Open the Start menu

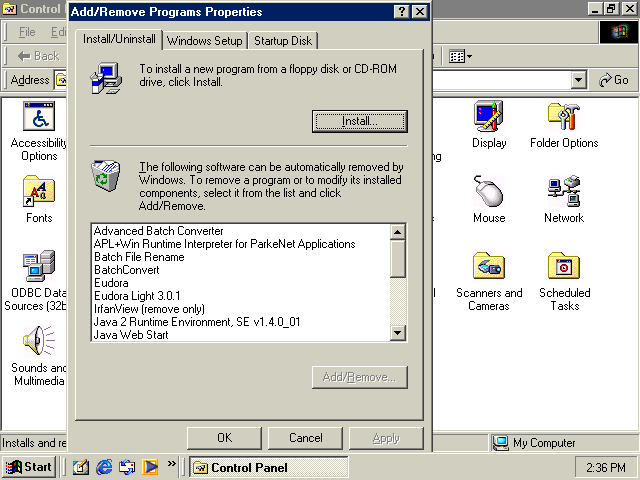click(x=29, y=467)
